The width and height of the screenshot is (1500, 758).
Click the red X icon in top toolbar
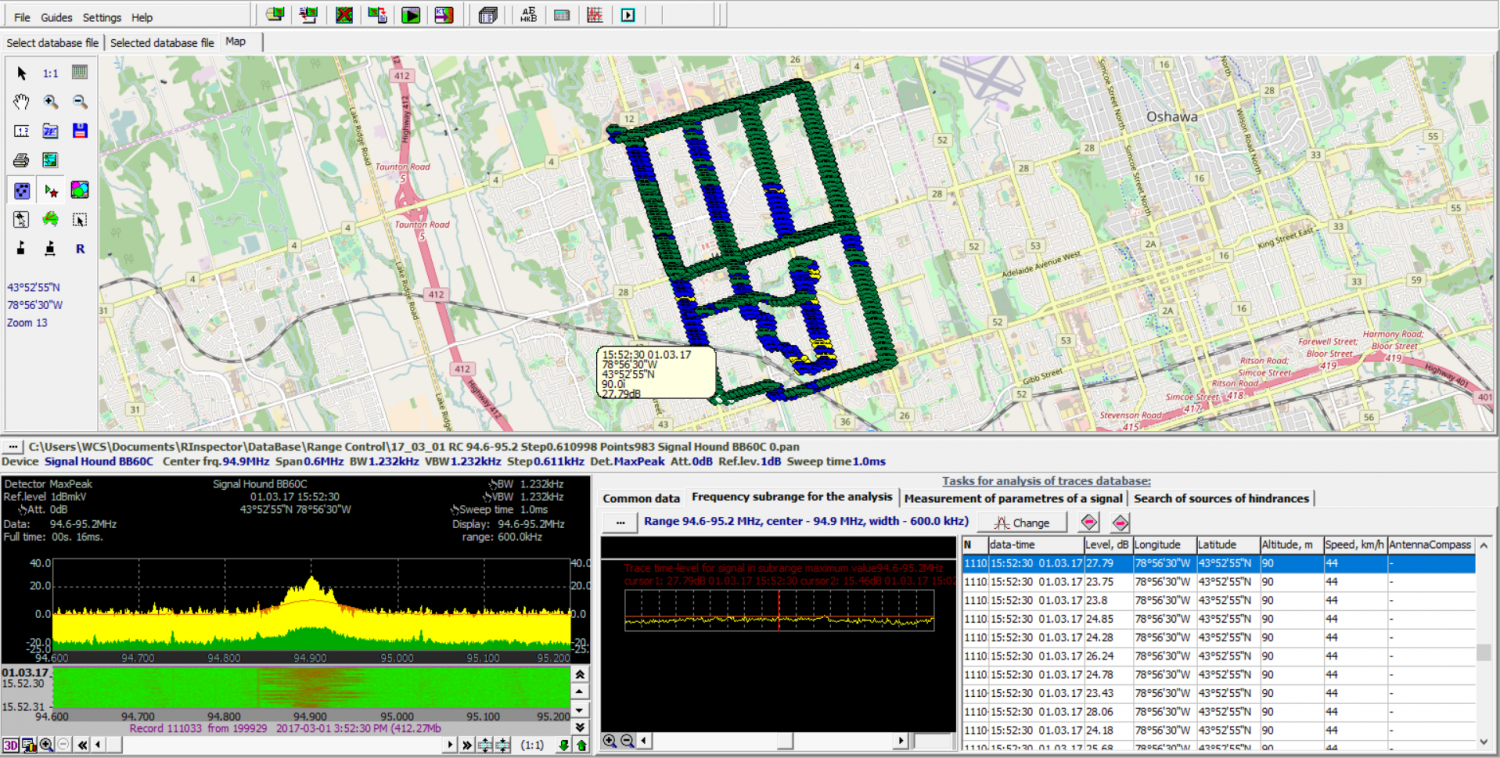coord(344,15)
